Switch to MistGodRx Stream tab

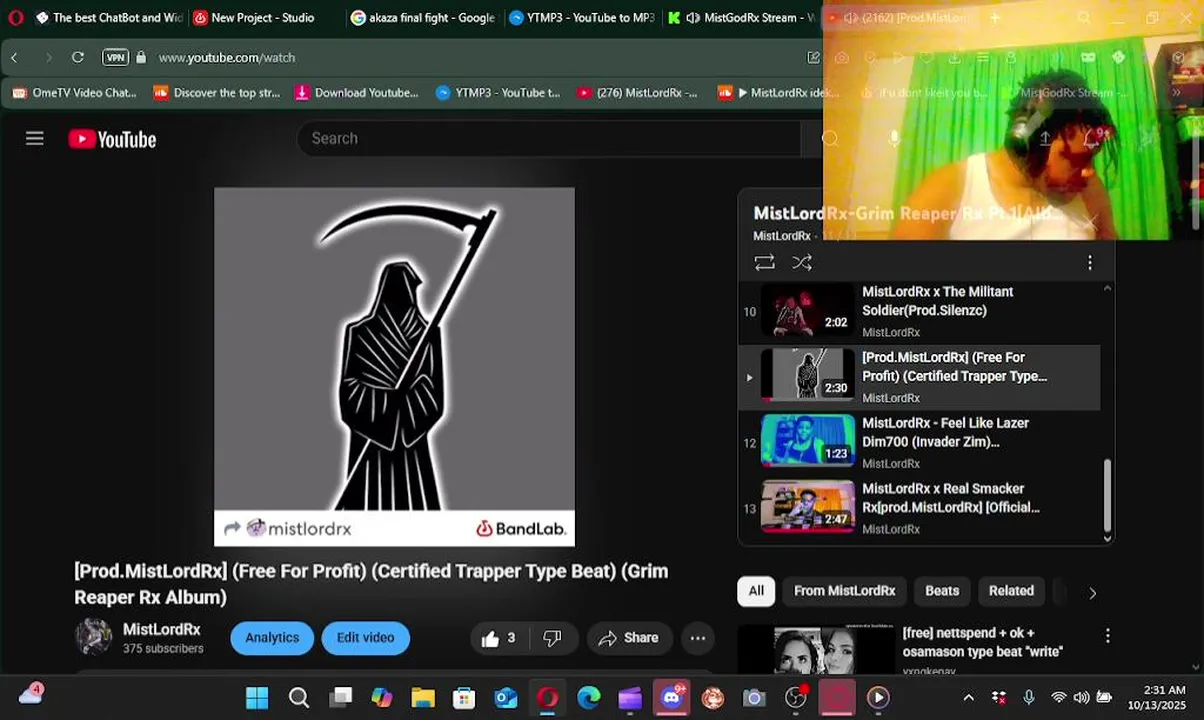tap(740, 18)
